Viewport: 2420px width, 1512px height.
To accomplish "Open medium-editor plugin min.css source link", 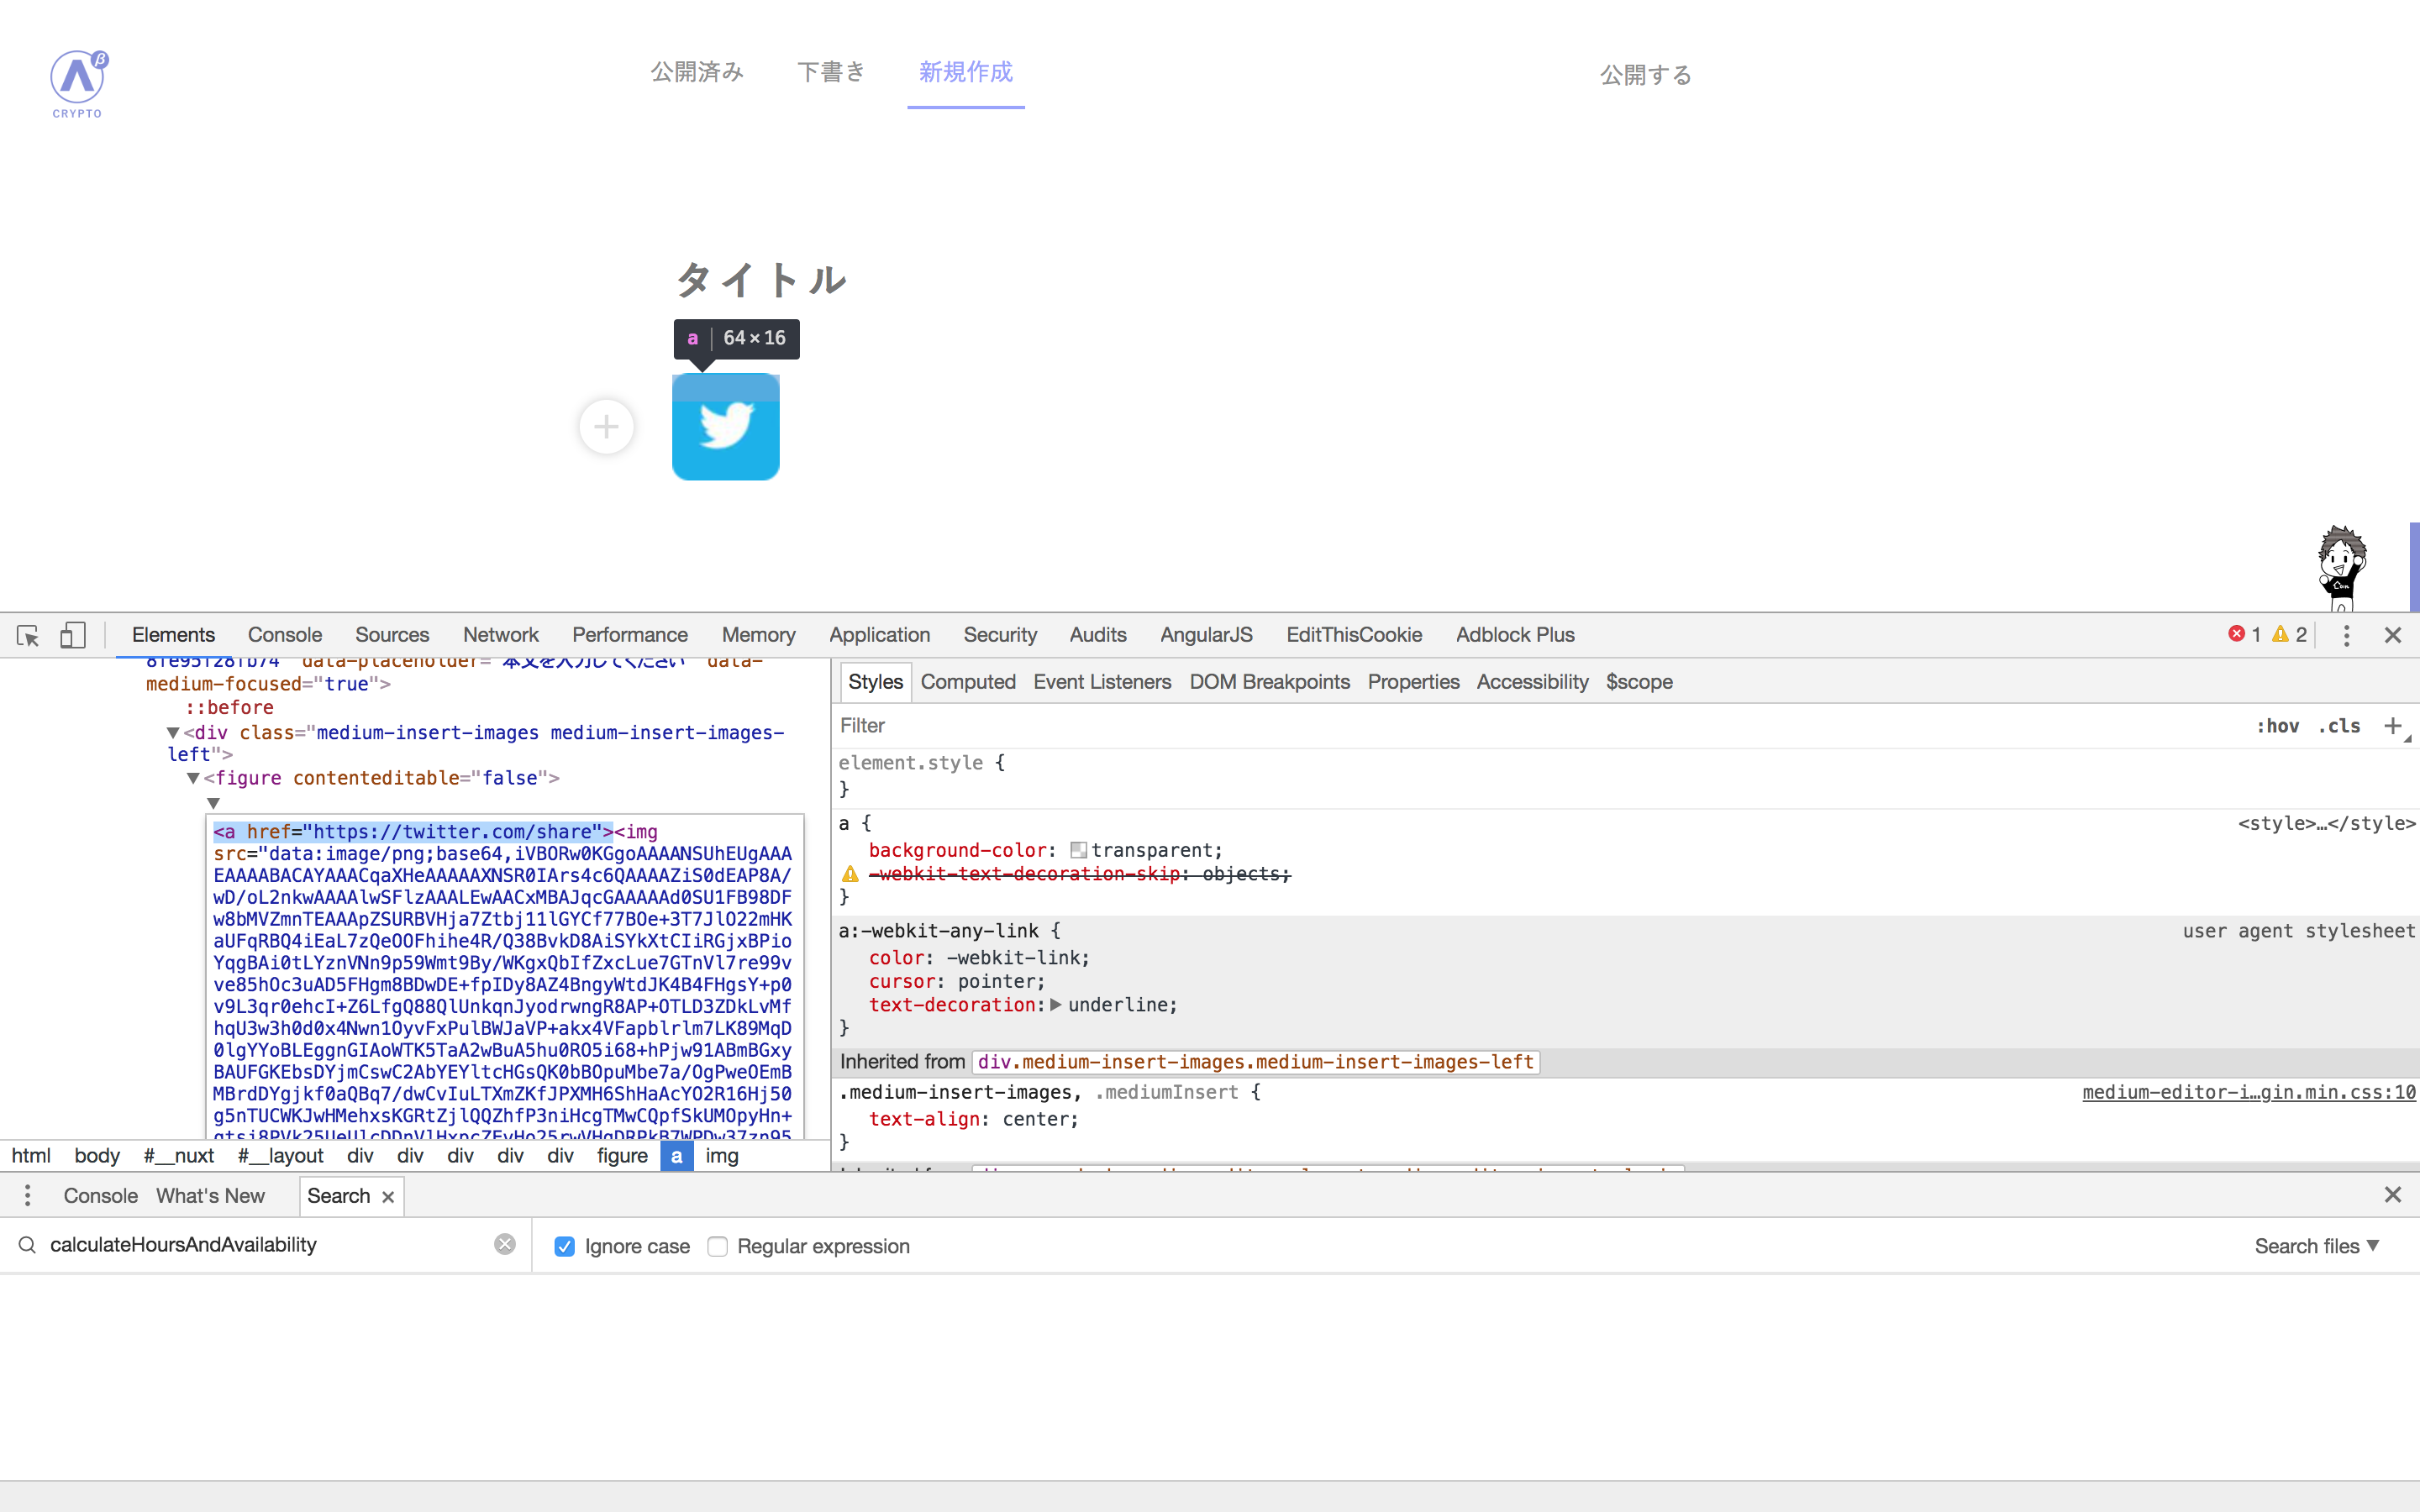I will [x=2248, y=1092].
